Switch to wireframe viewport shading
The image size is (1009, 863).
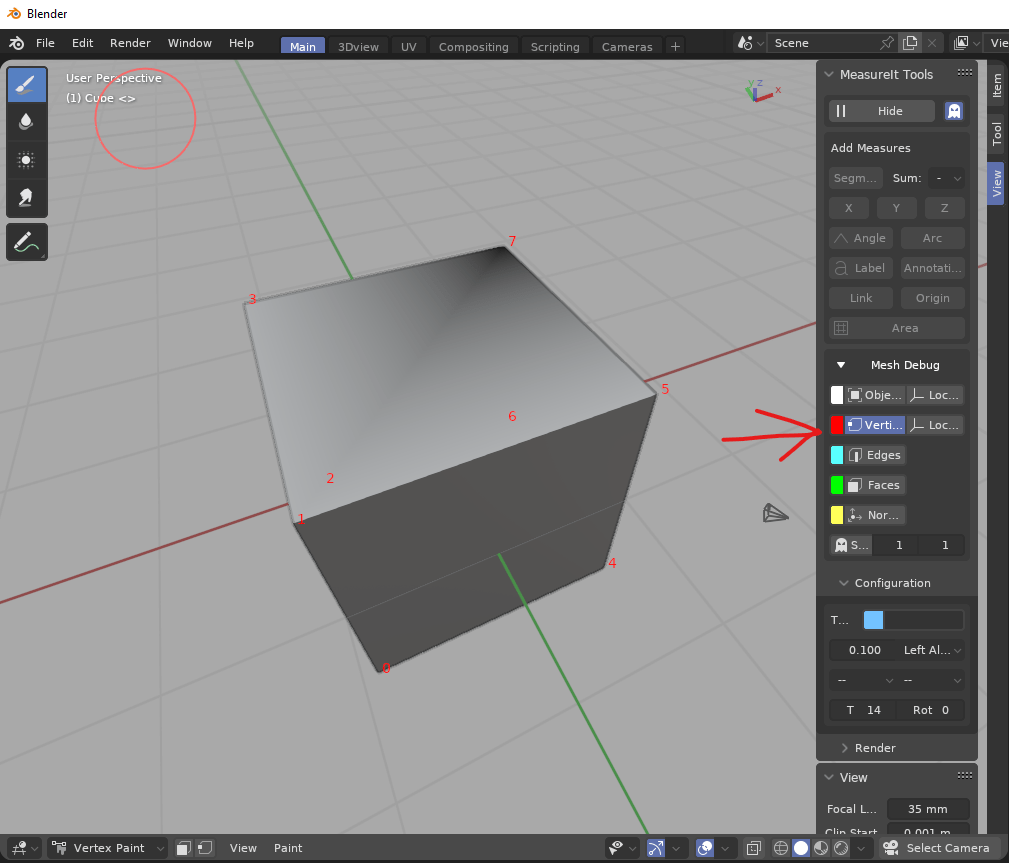781,848
